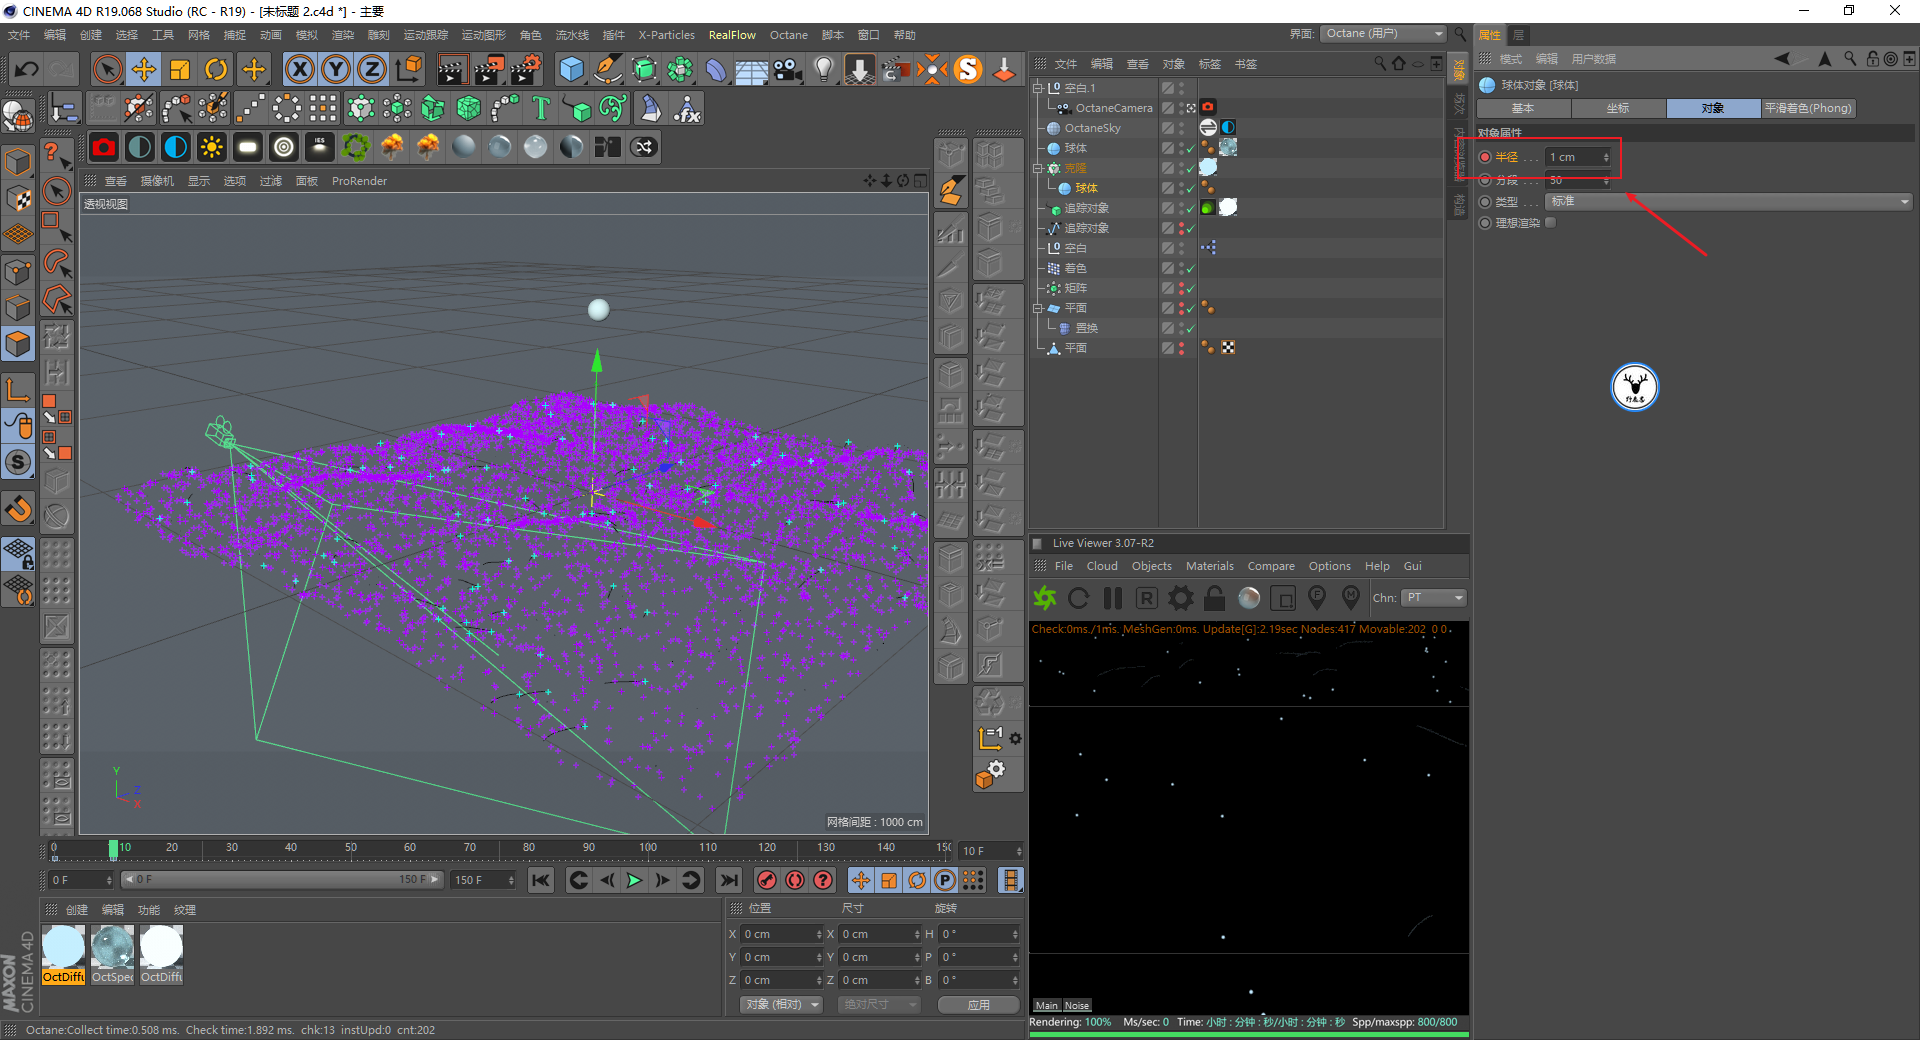
Task: Click the Undo arrow icon
Action: 27,69
